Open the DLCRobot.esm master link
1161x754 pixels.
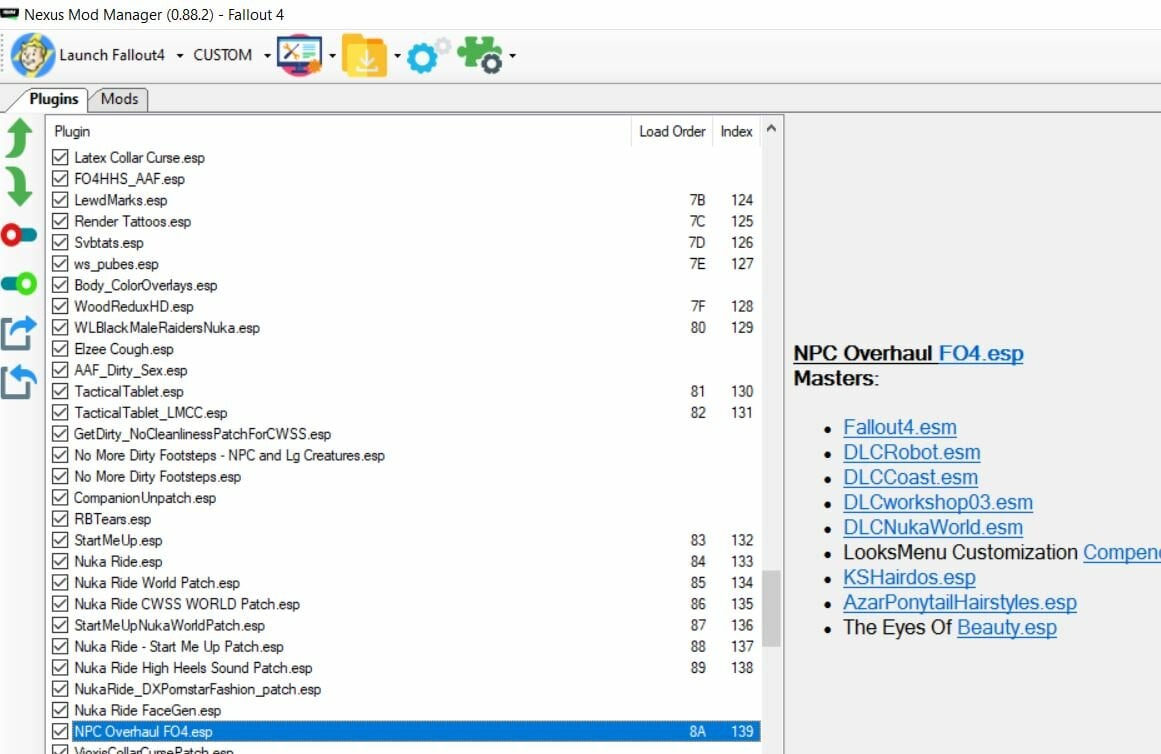point(911,453)
